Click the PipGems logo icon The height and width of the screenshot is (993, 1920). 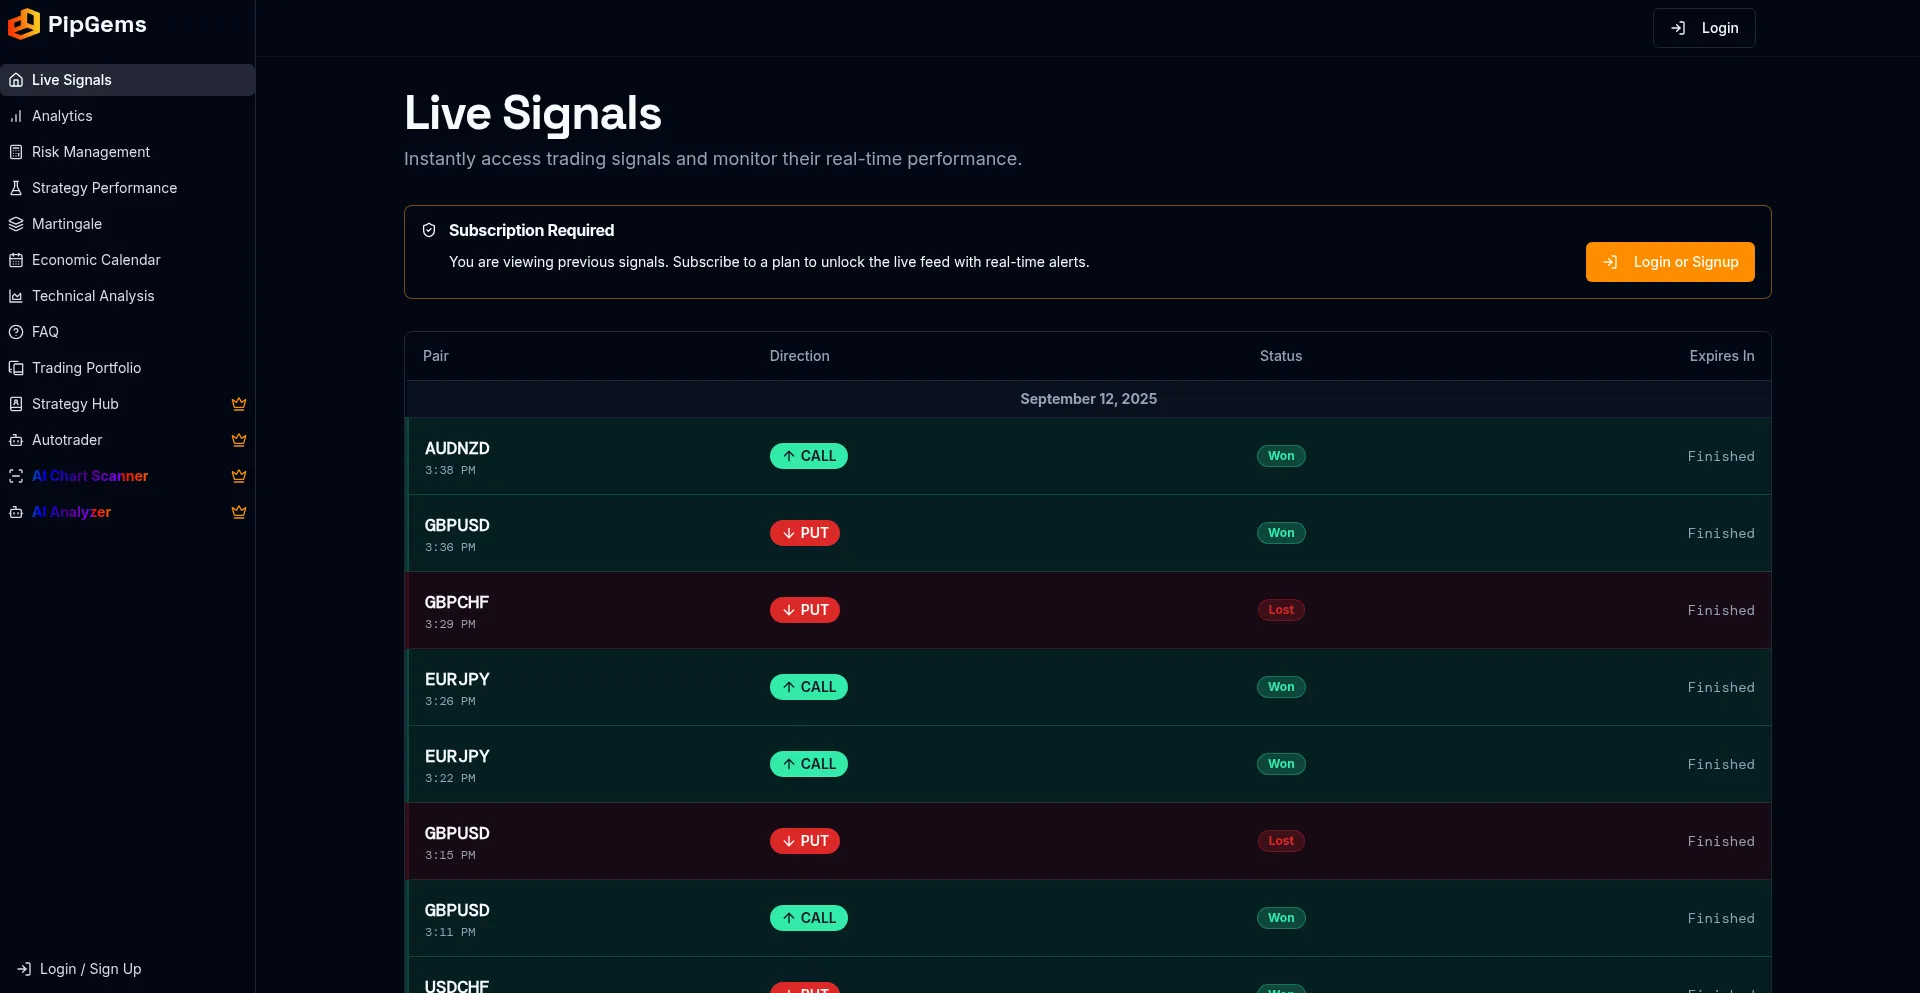coord(23,24)
